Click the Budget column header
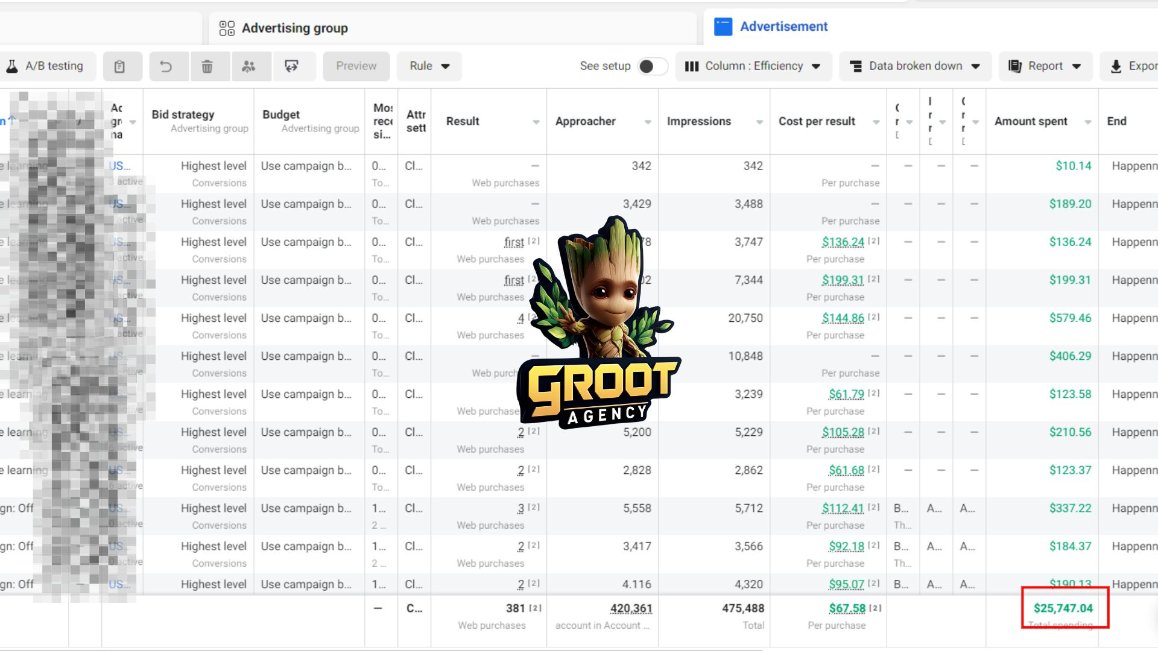Viewport: 1158px width, 651px height. (281, 115)
